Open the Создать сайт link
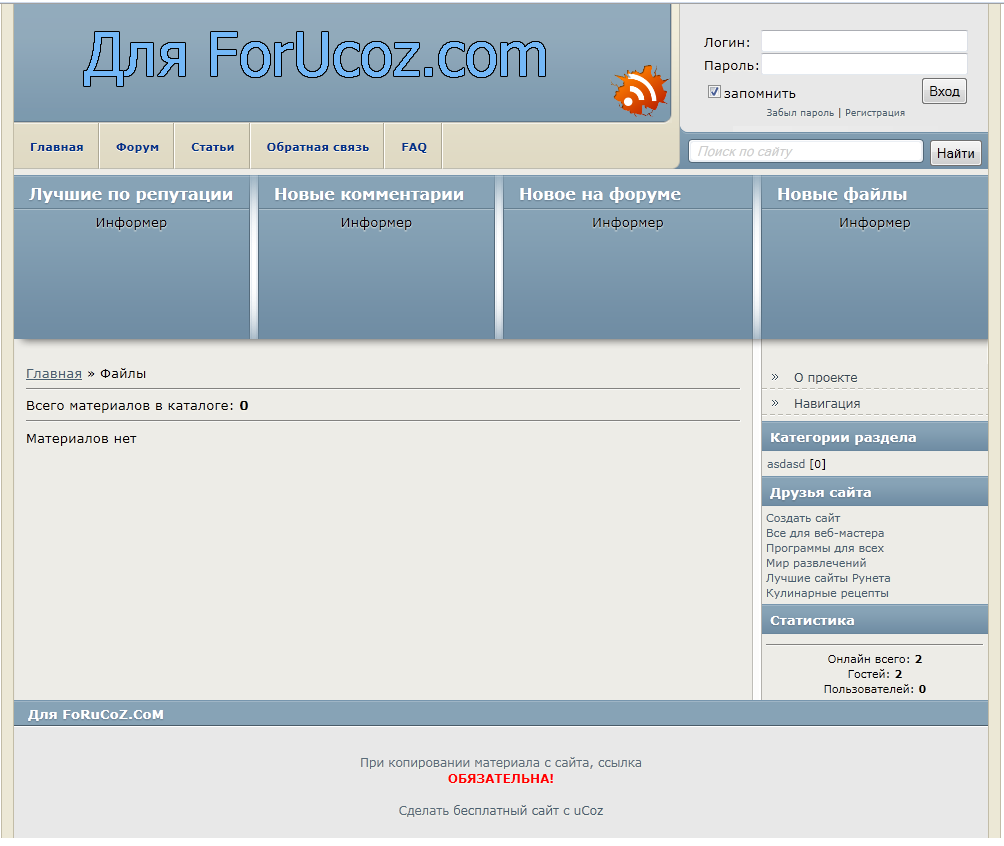The height and width of the screenshot is (846, 1004). [x=803, y=518]
